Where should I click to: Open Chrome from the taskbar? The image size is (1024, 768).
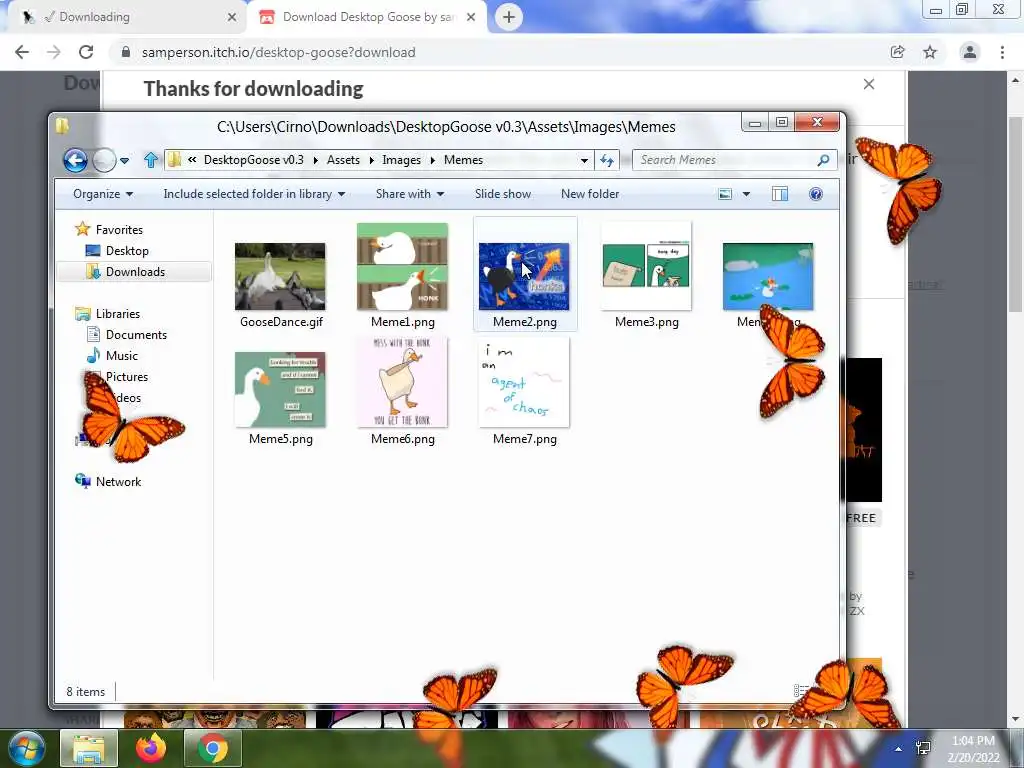point(213,748)
